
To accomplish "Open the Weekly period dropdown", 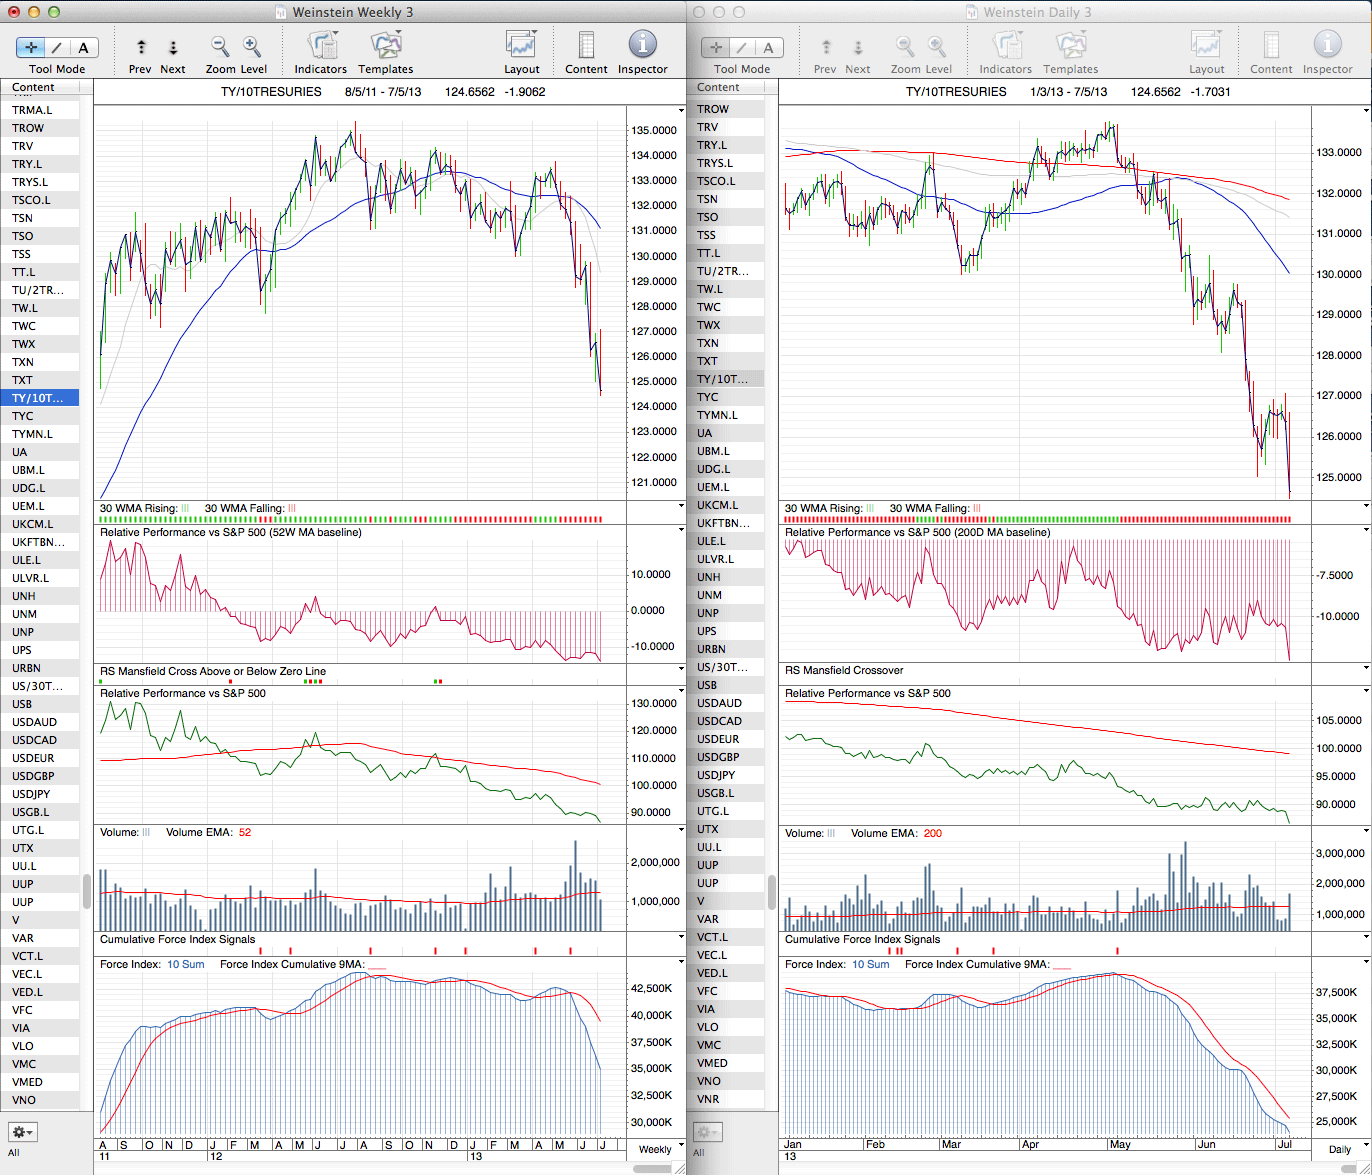I will click(661, 1148).
